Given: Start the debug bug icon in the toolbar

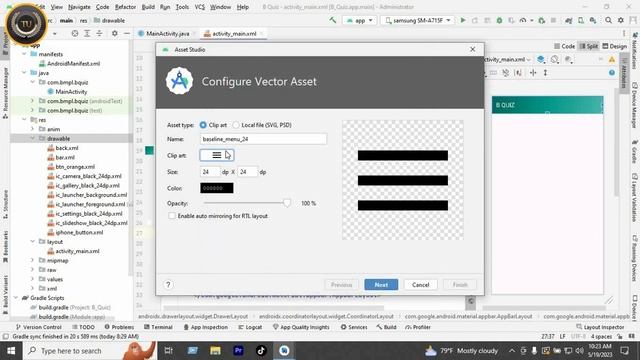Looking at the screenshot, I should pyautogui.click(x=499, y=20).
